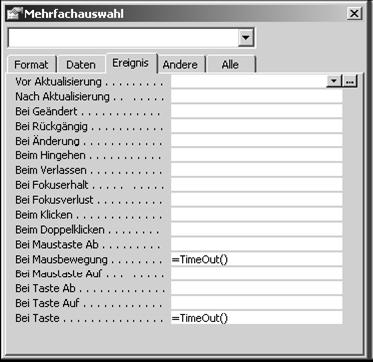Show the Alle tab
This screenshot has height=362, width=373.
(x=230, y=65)
